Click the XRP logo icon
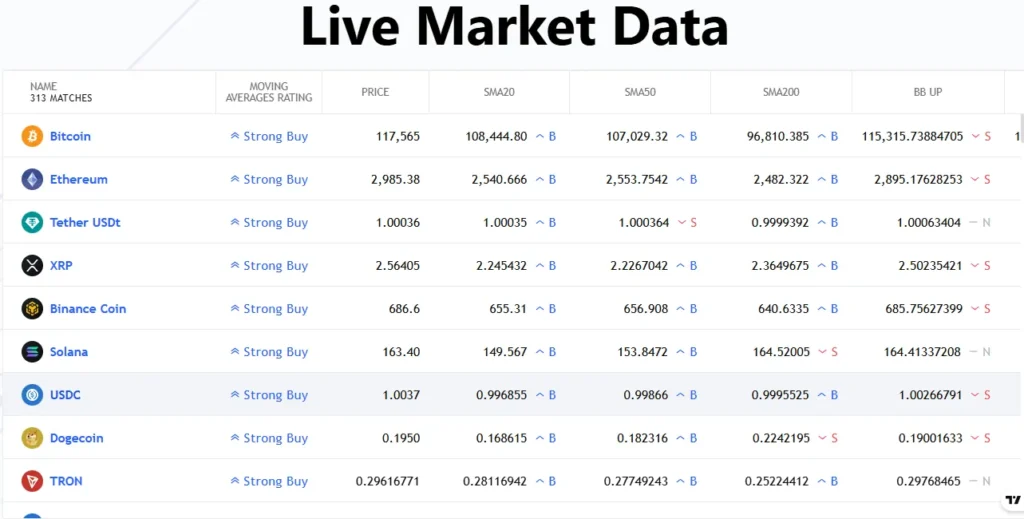 (x=32, y=265)
